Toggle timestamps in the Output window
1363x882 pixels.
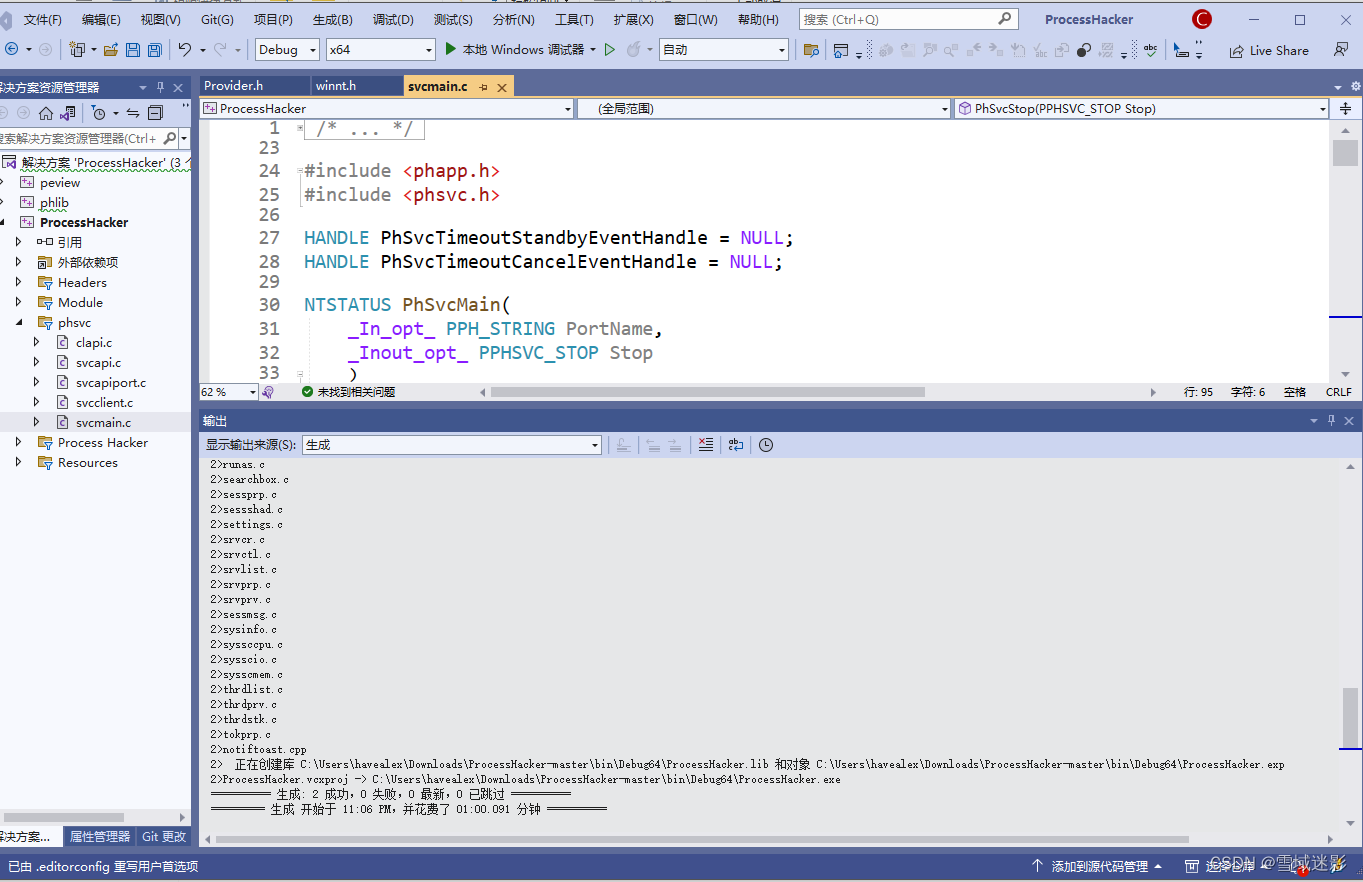pos(765,444)
